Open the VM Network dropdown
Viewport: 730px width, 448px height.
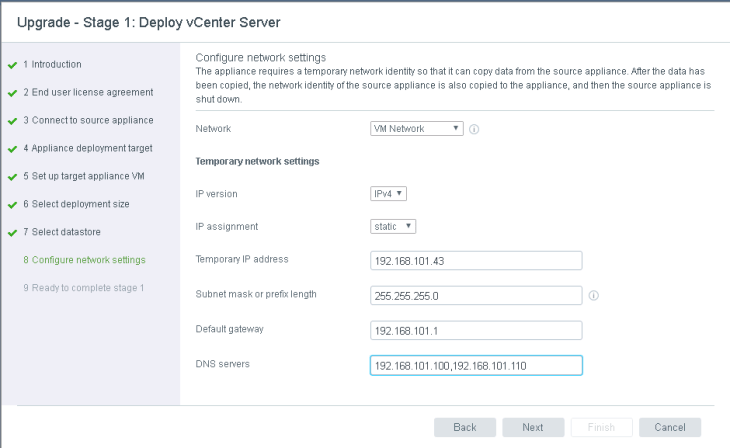pos(416,129)
